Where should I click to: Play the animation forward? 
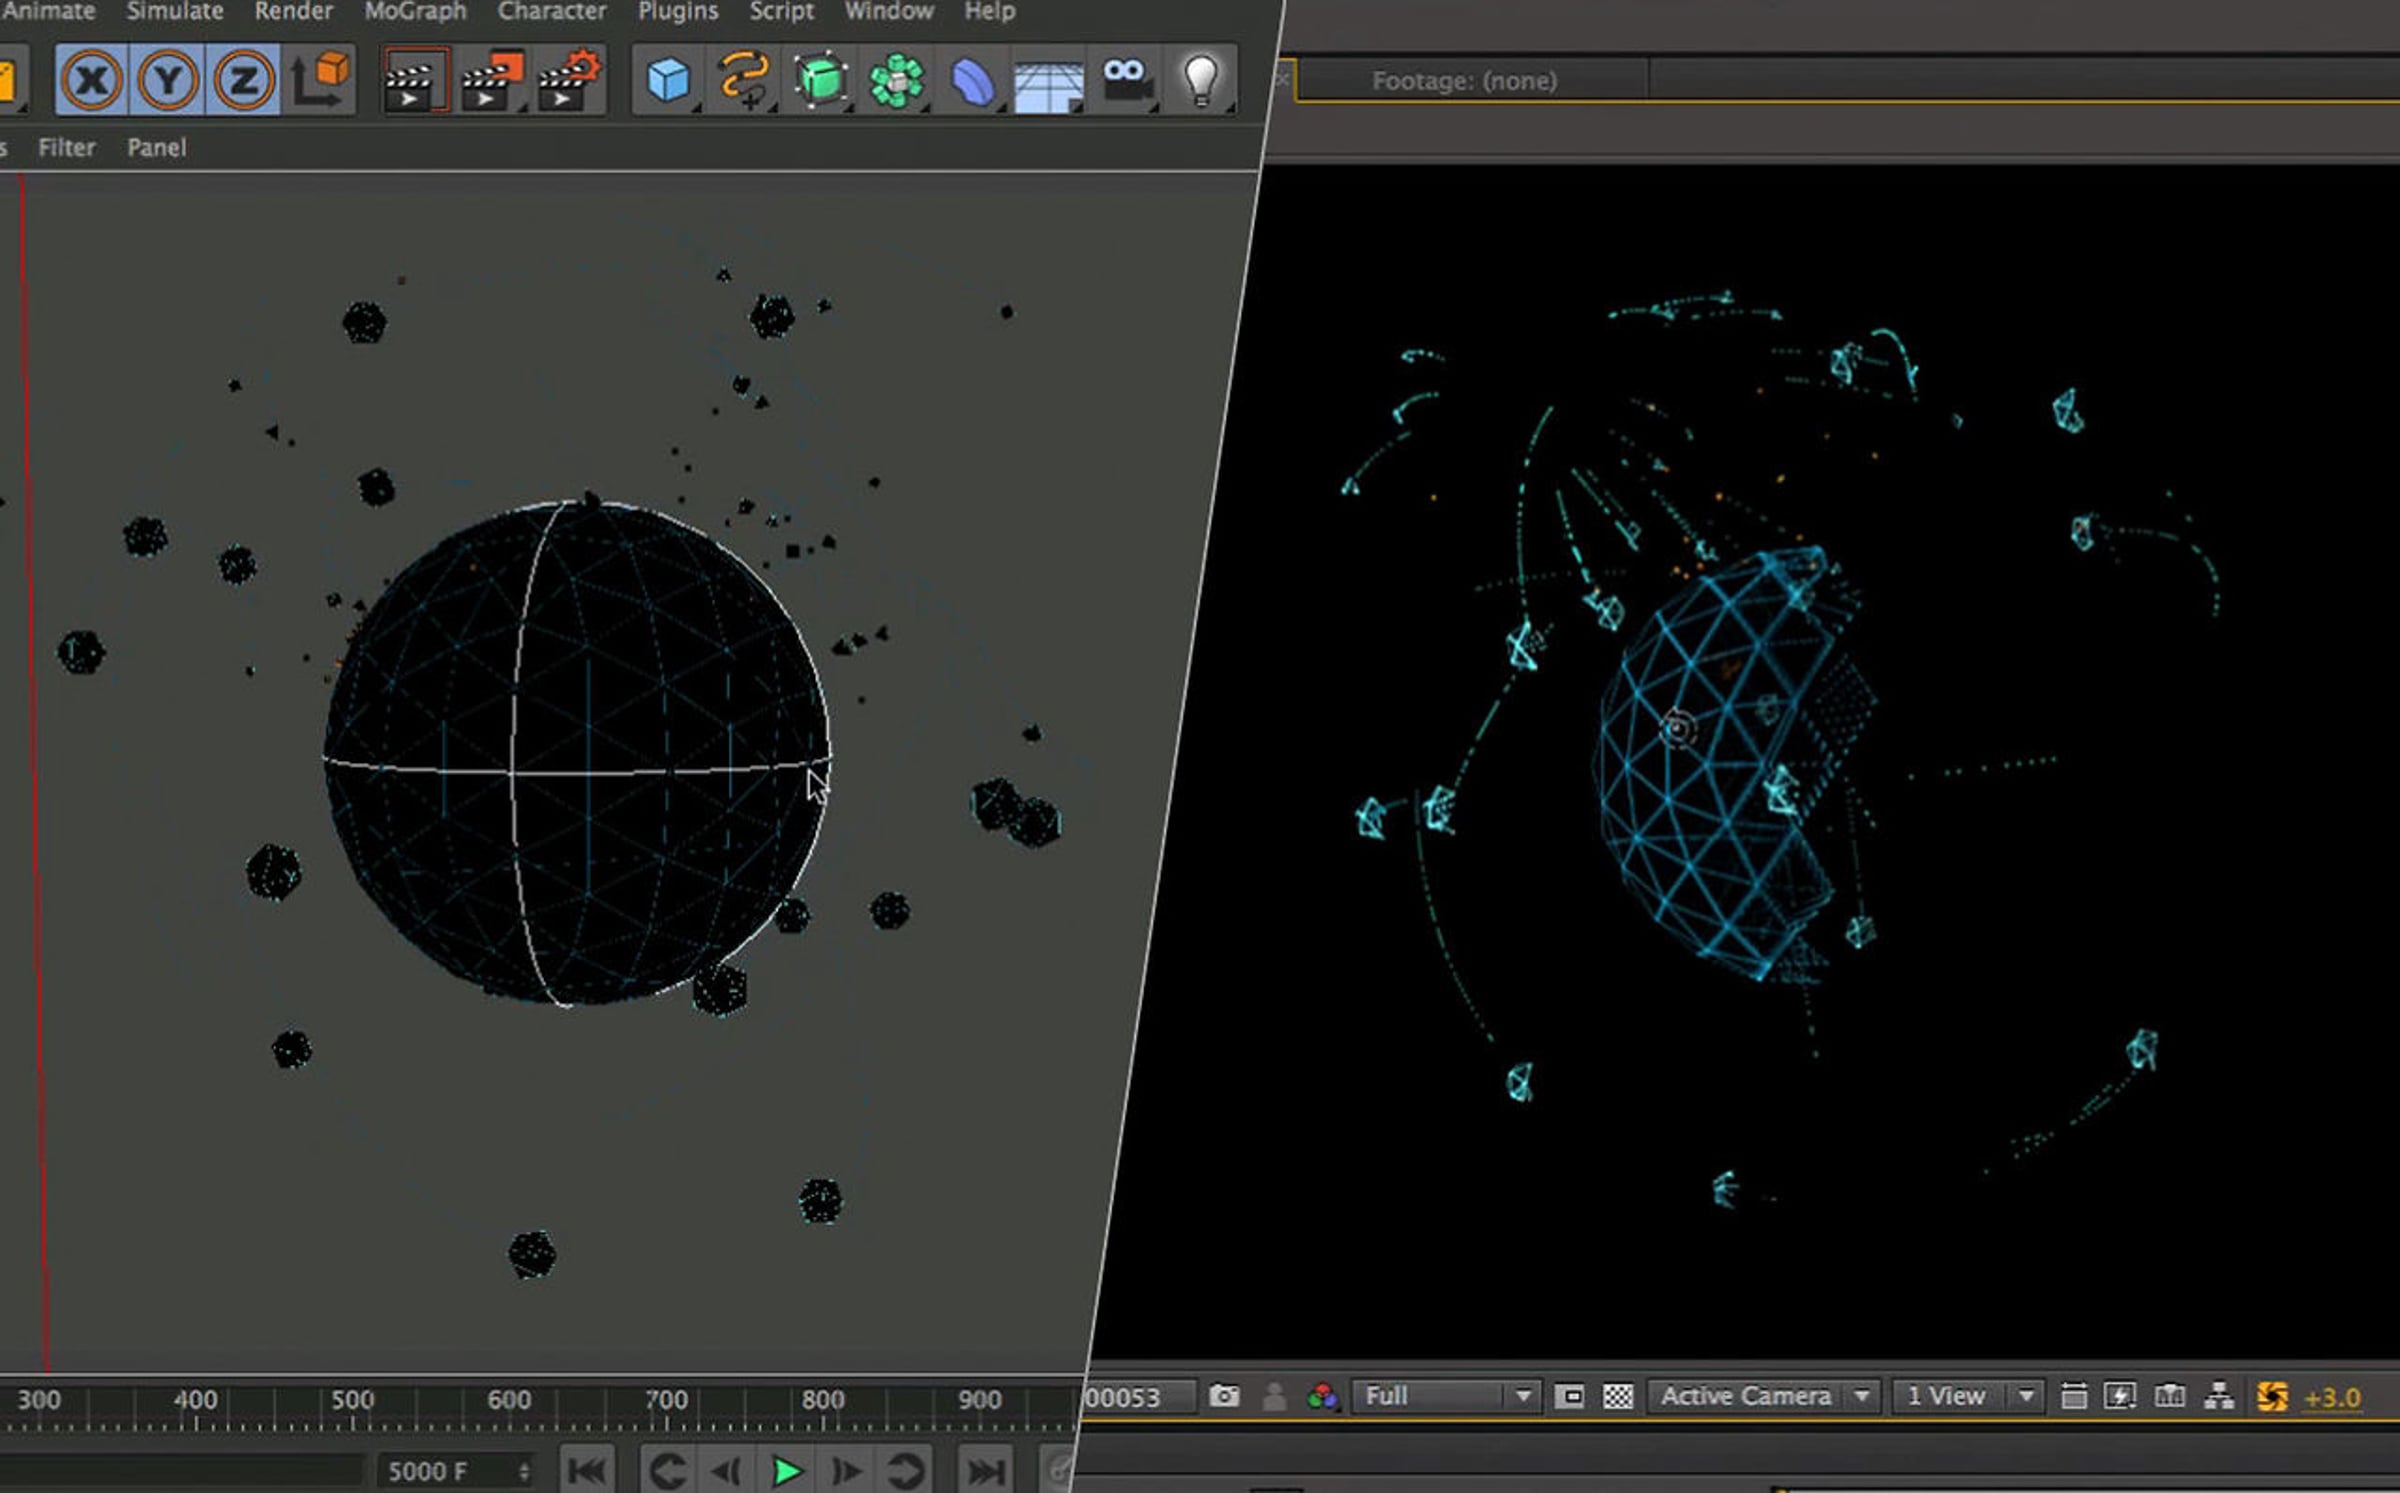coord(787,1471)
